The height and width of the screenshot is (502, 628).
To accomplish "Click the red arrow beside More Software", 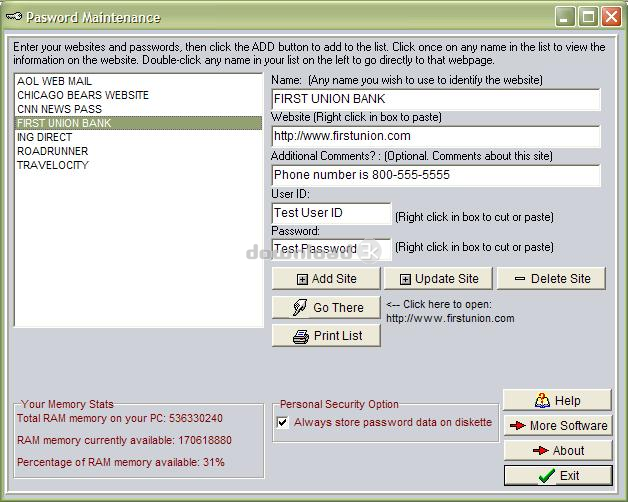I will click(x=517, y=425).
